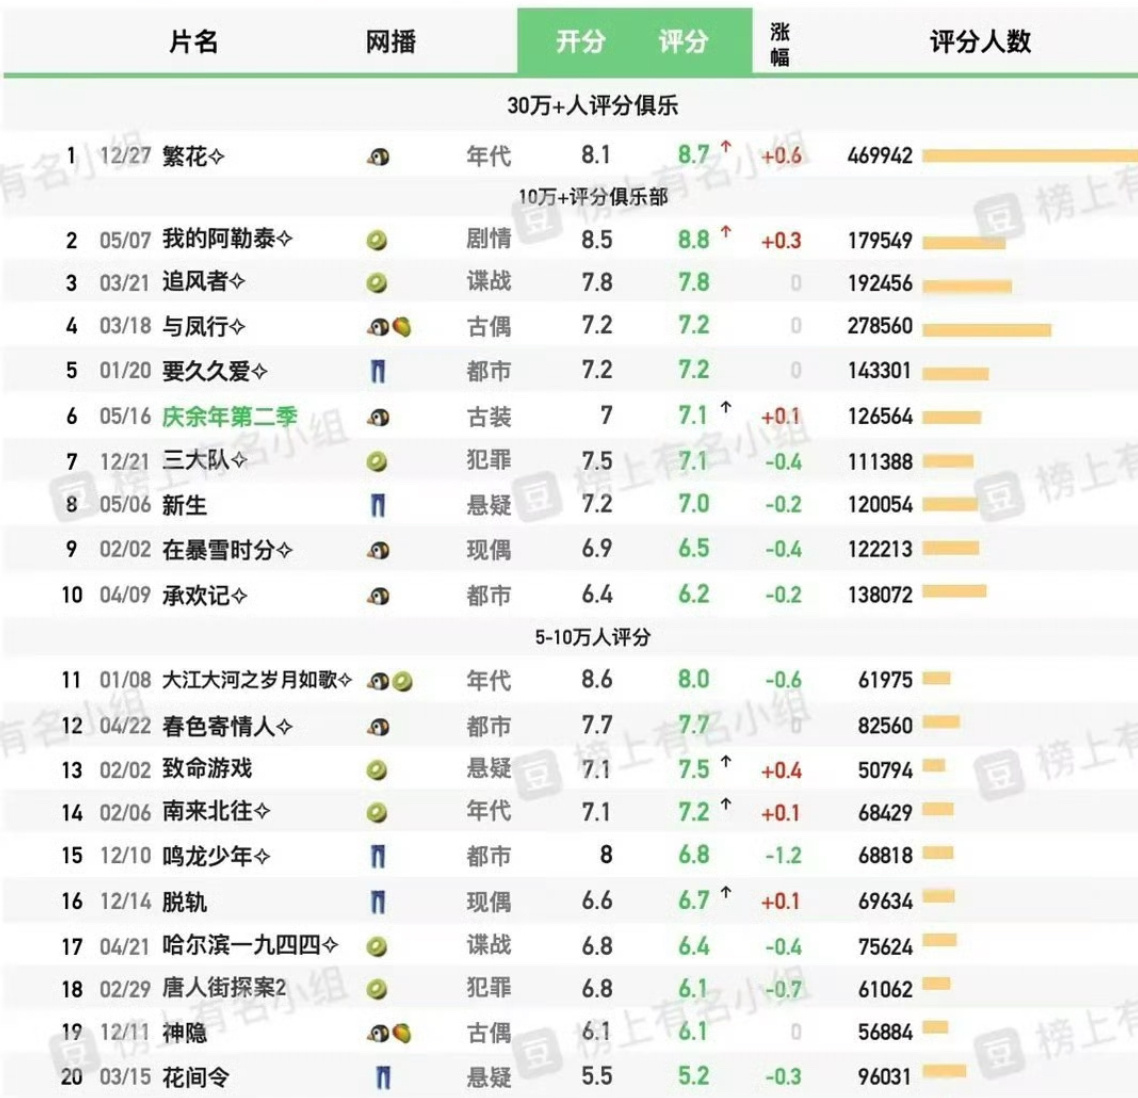The image size is (1138, 1098).
Task: Open the 繁花 title link
Action: (x=192, y=155)
